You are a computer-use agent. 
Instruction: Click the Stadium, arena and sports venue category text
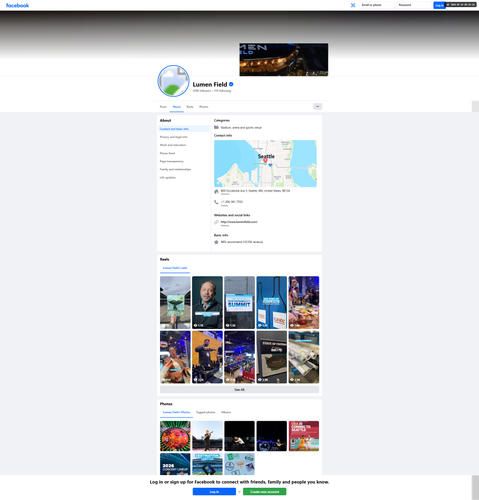(x=241, y=128)
